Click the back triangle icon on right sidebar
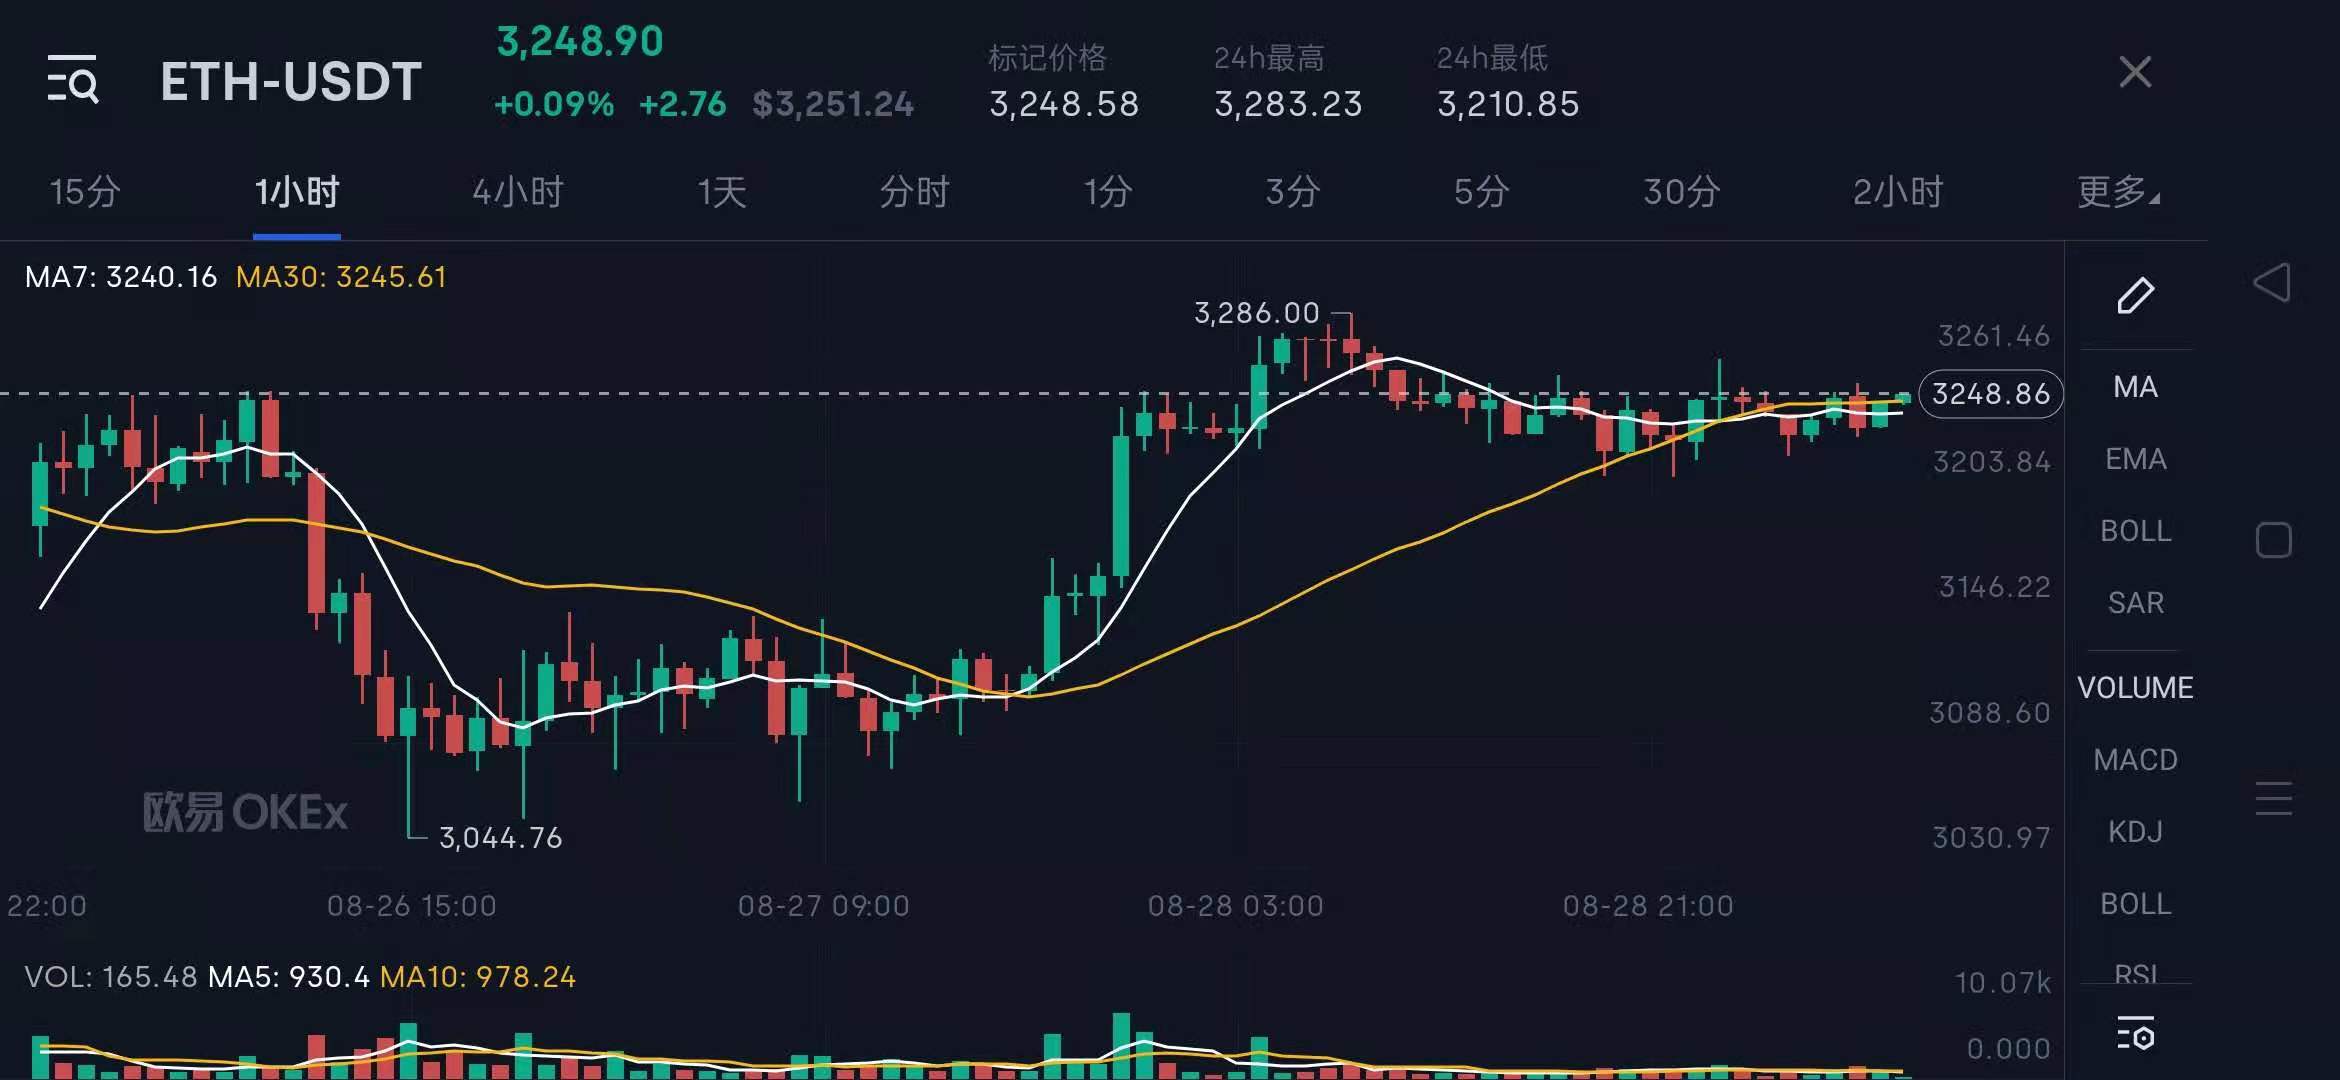The width and height of the screenshot is (2340, 1080). click(x=2274, y=283)
